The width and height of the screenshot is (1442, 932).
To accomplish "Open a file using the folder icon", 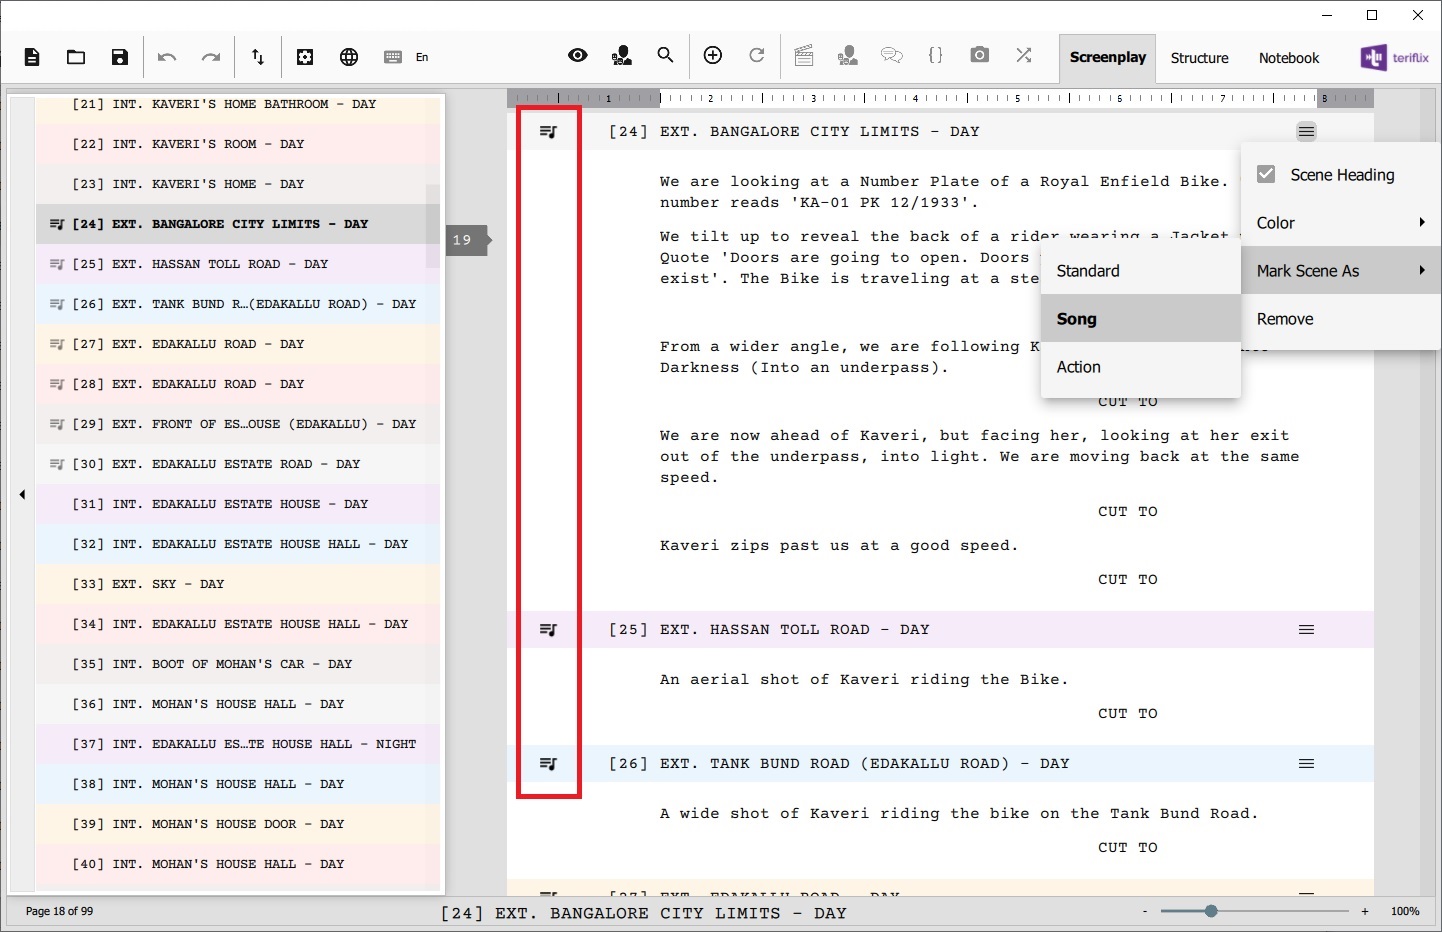I will [x=76, y=57].
